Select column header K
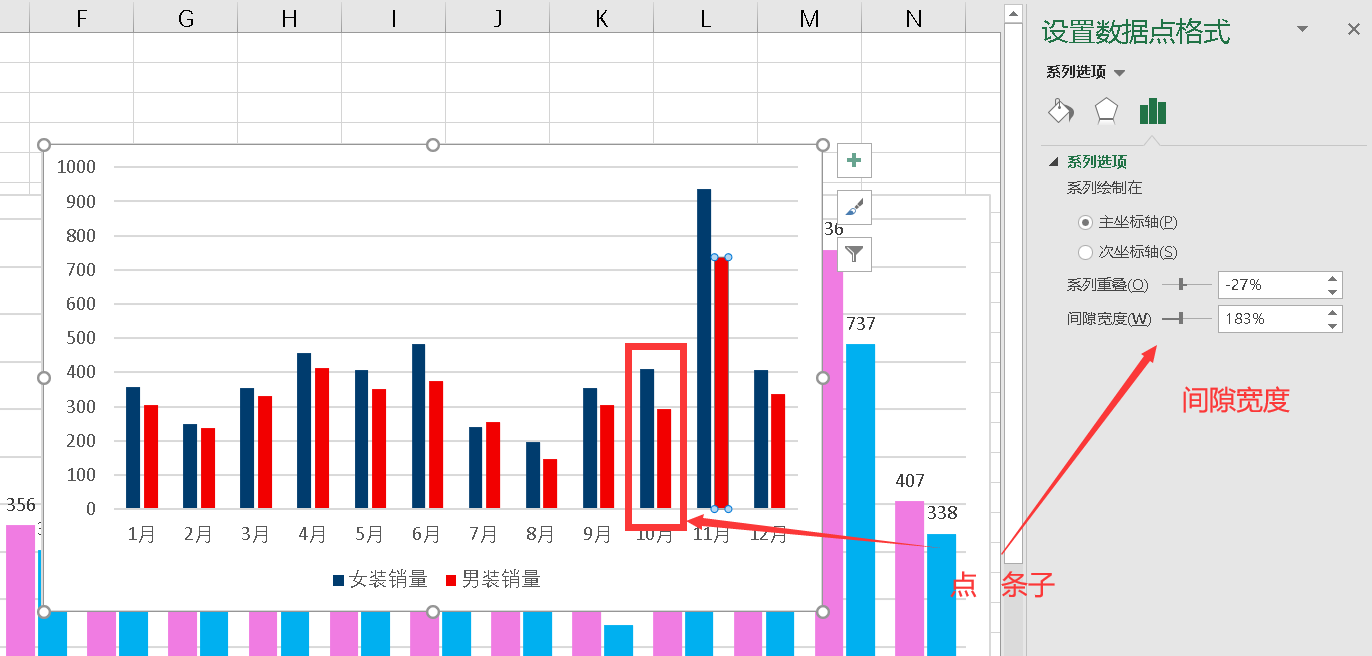The height and width of the screenshot is (656, 1372). coord(601,17)
